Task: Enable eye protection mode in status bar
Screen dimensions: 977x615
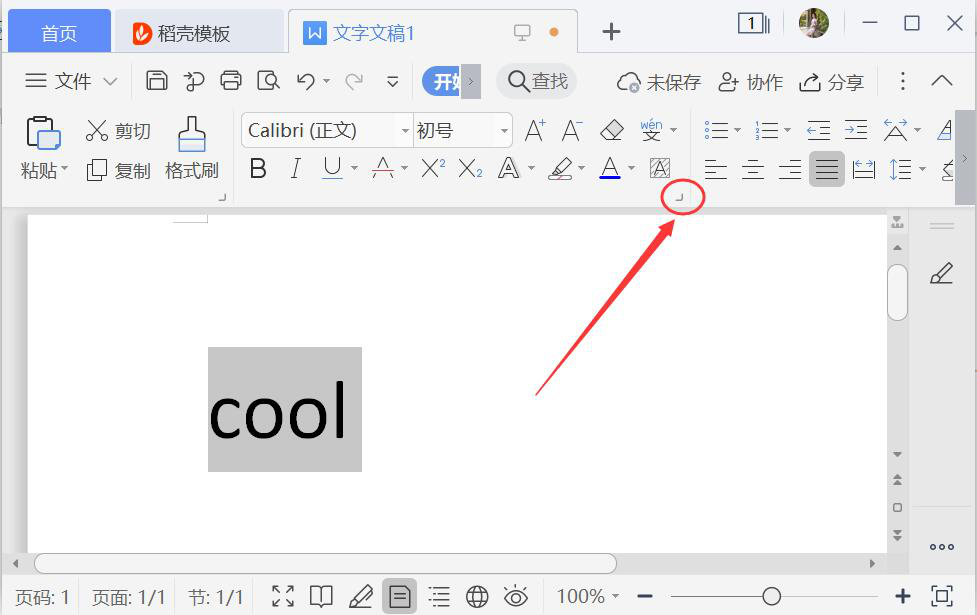Action: tap(516, 597)
